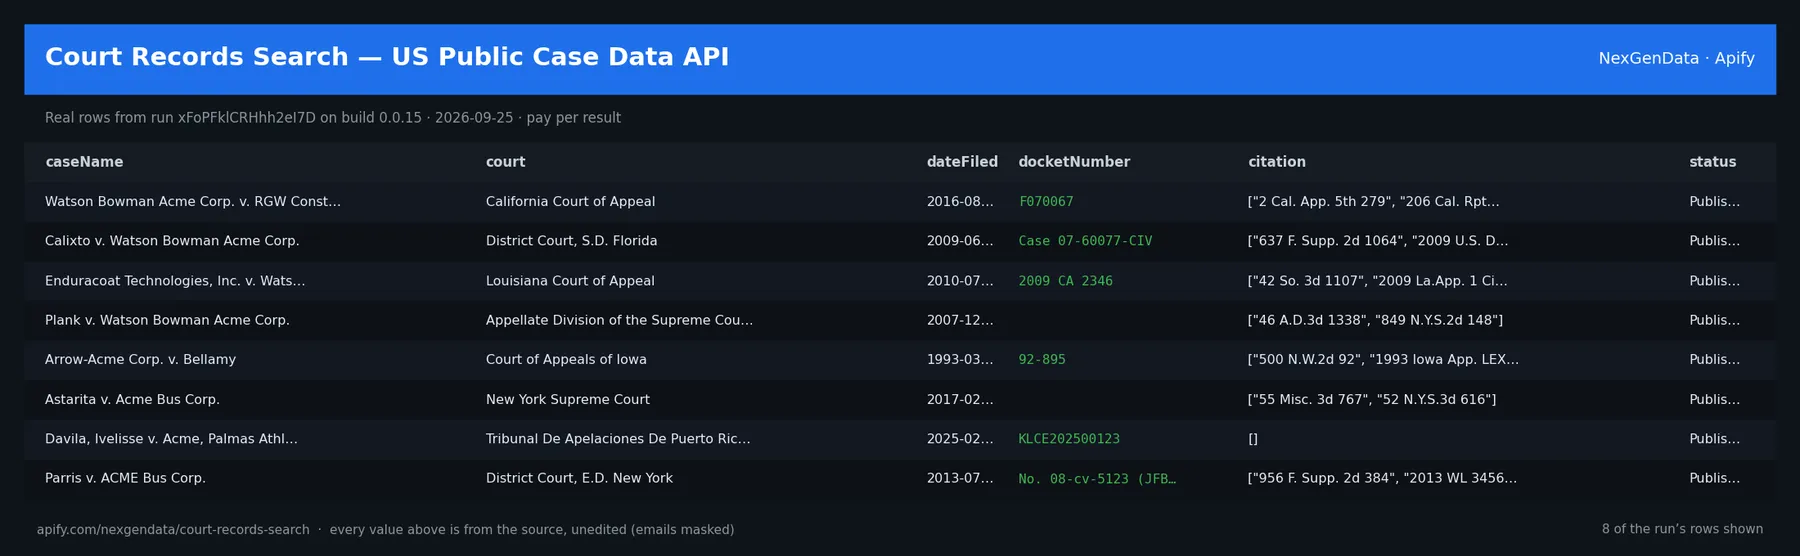Click date filed 2009-06… cell
The height and width of the screenshot is (556, 1800).
960,241
